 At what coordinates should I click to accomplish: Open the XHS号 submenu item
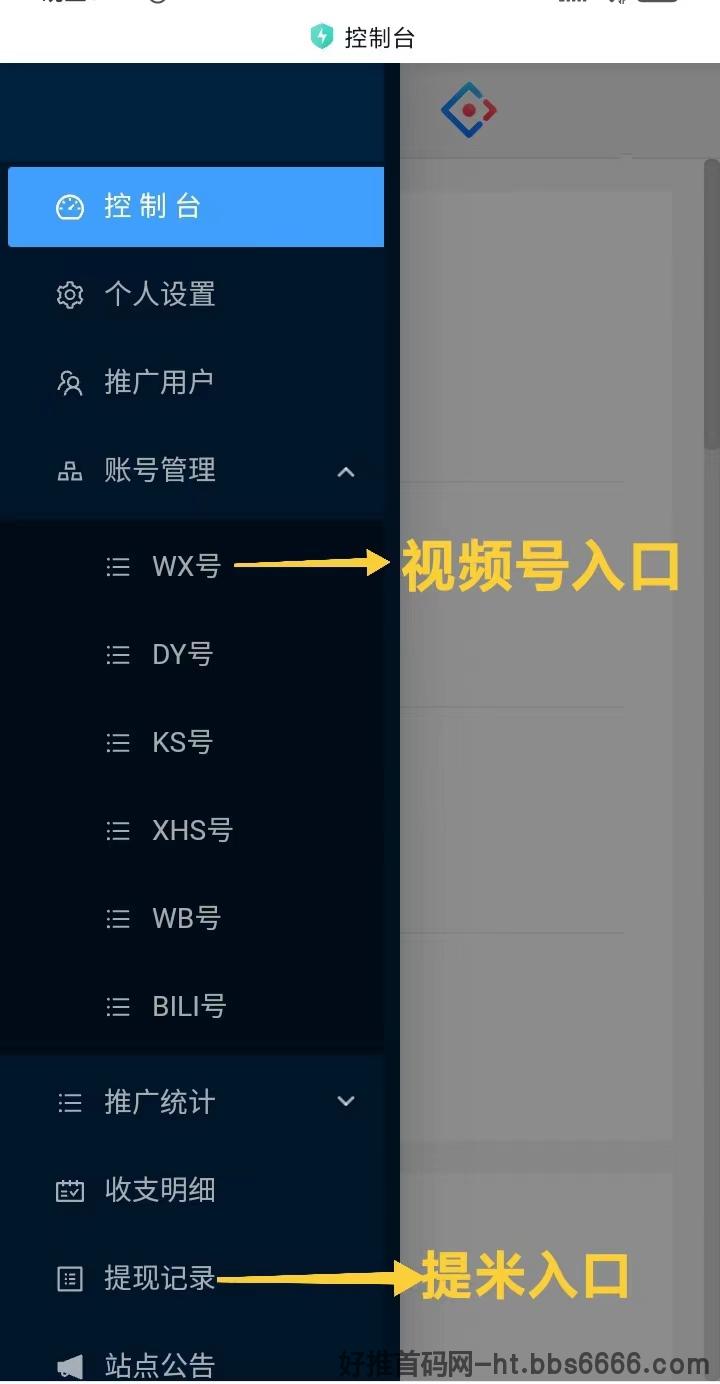(x=192, y=830)
